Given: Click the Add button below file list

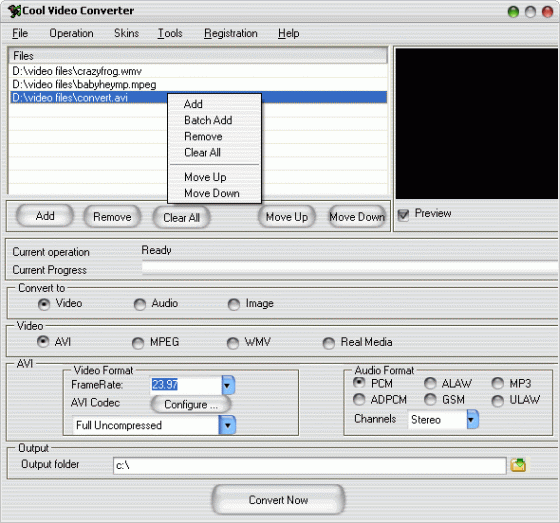Looking at the screenshot, I should (x=45, y=216).
